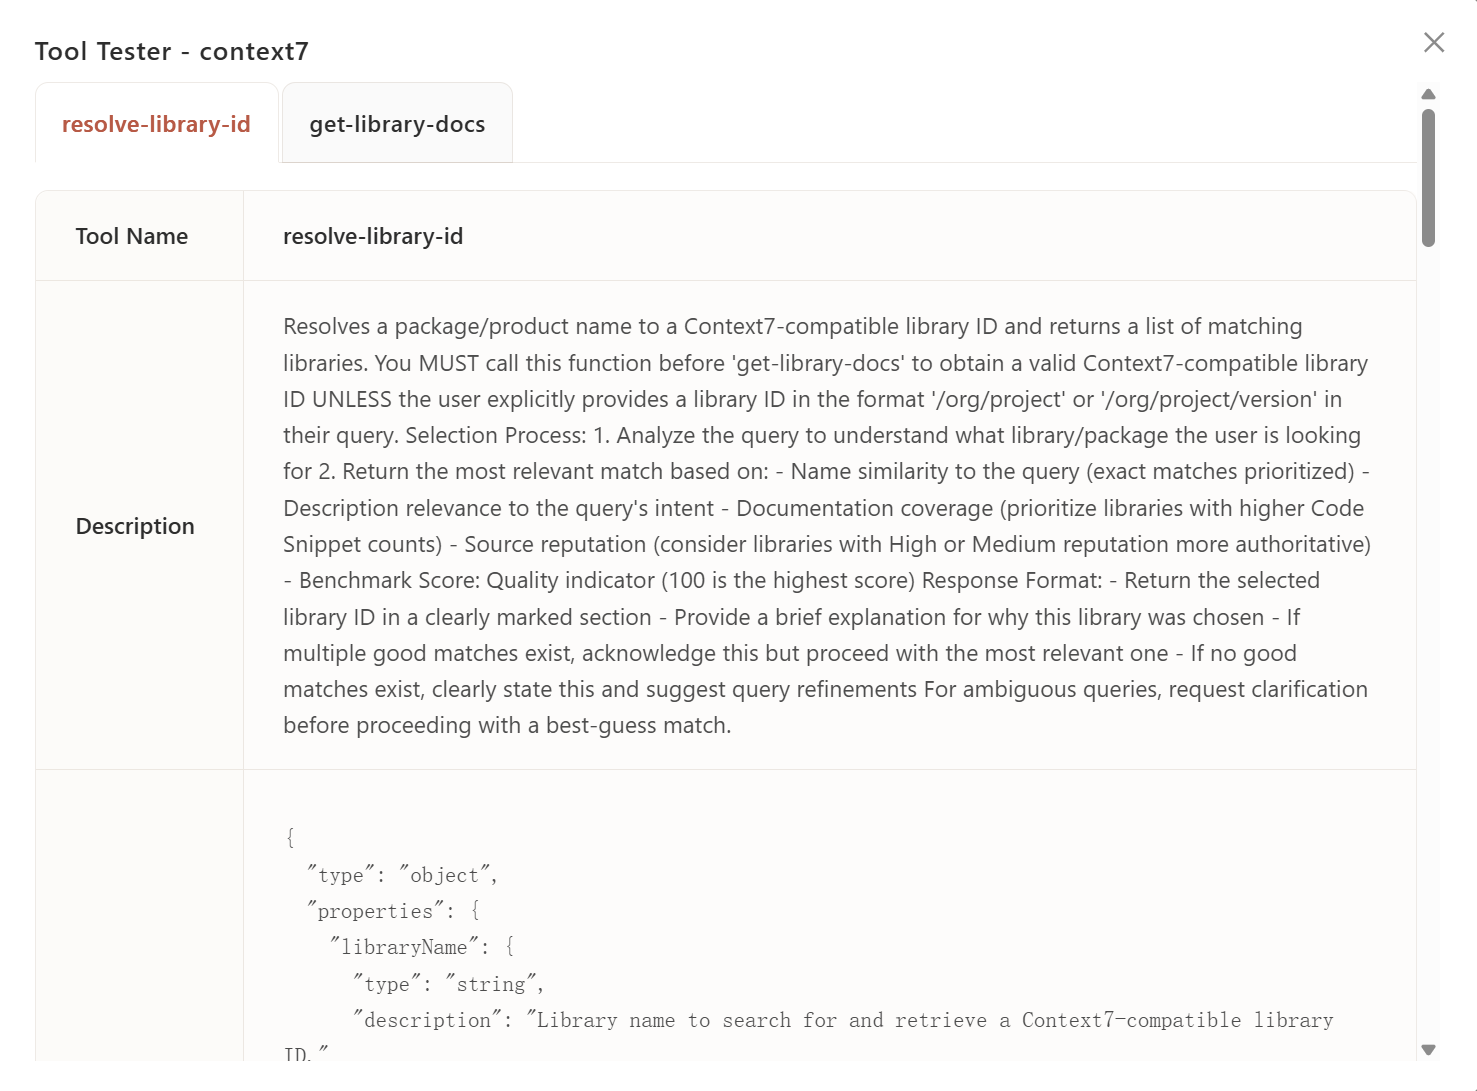
Task: Click the "Tool Tester - context7" dialog title
Action: coord(172,51)
